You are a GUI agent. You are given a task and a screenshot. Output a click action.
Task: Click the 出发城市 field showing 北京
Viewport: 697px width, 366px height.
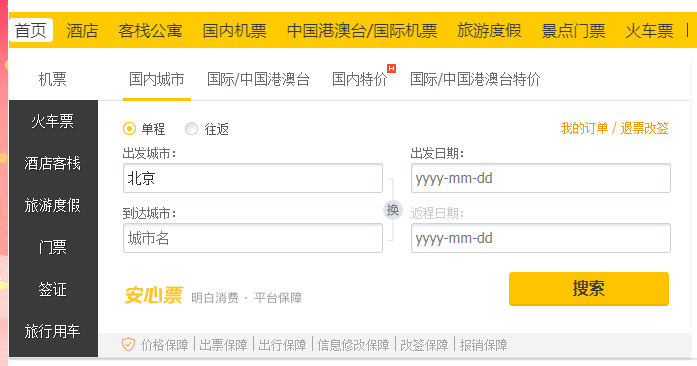(253, 178)
